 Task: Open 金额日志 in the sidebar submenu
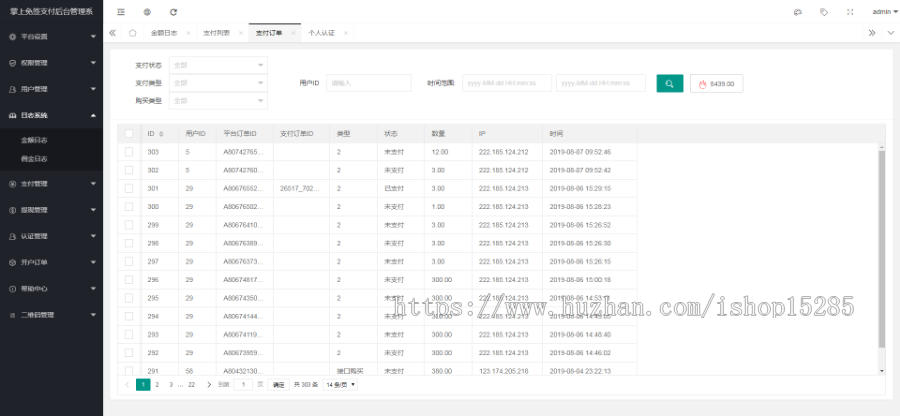click(34, 140)
